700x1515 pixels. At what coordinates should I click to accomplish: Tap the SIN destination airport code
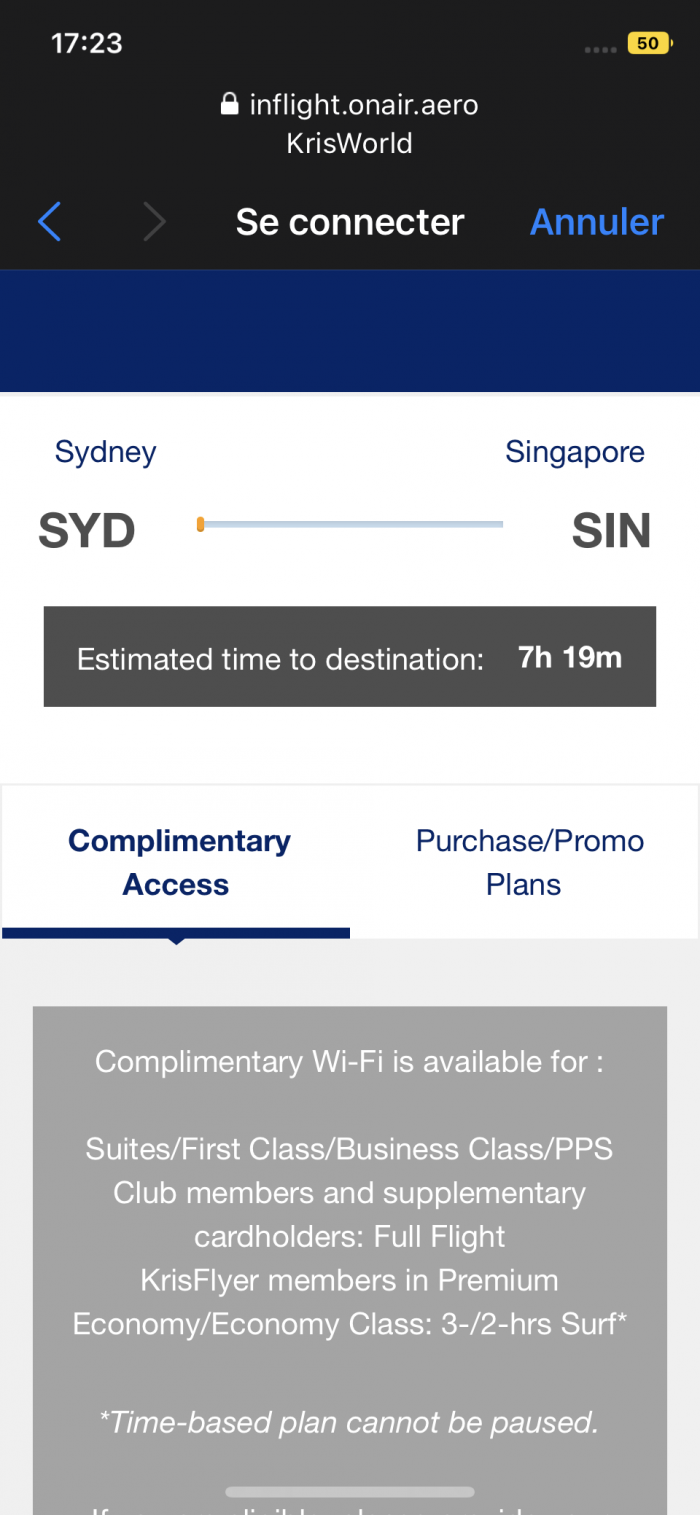(x=611, y=531)
